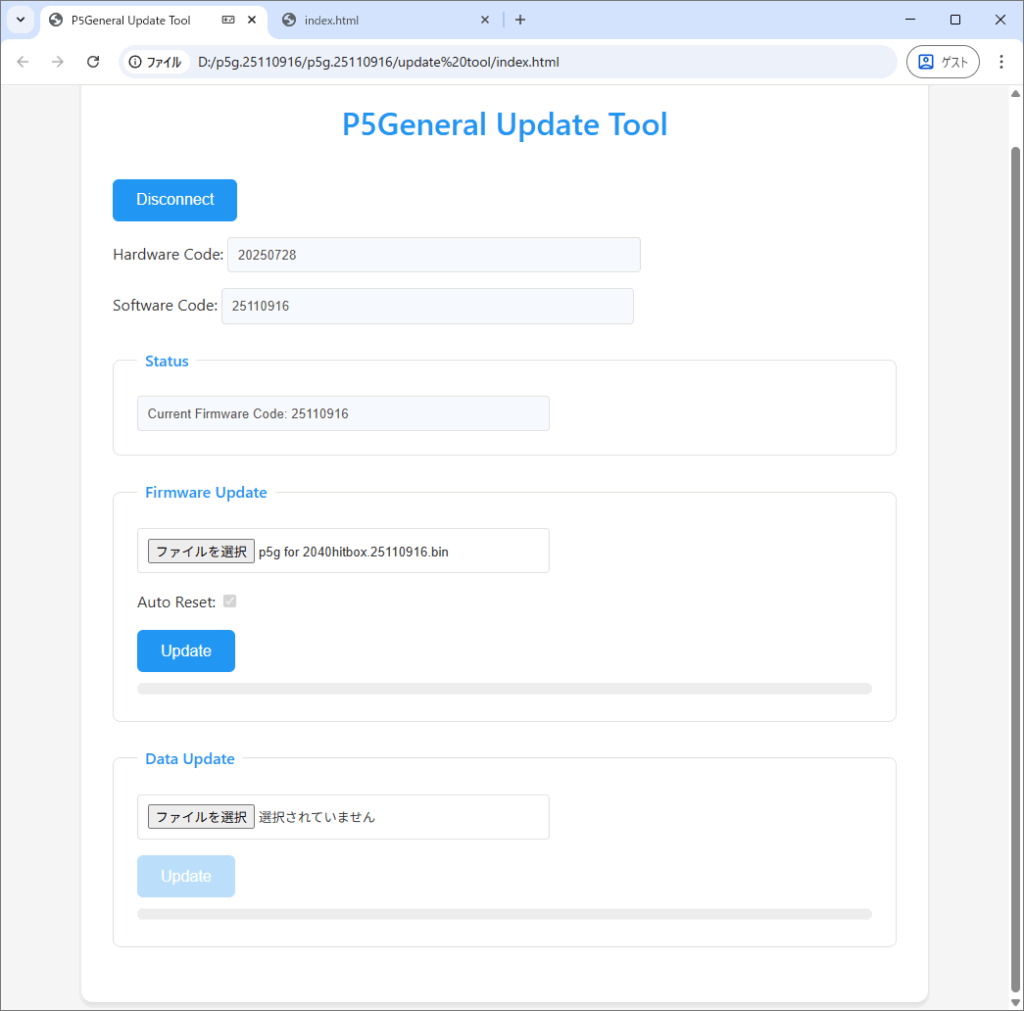Viewport: 1024px width, 1011px height.
Task: Click the Firmware Update progress bar
Action: tap(504, 689)
